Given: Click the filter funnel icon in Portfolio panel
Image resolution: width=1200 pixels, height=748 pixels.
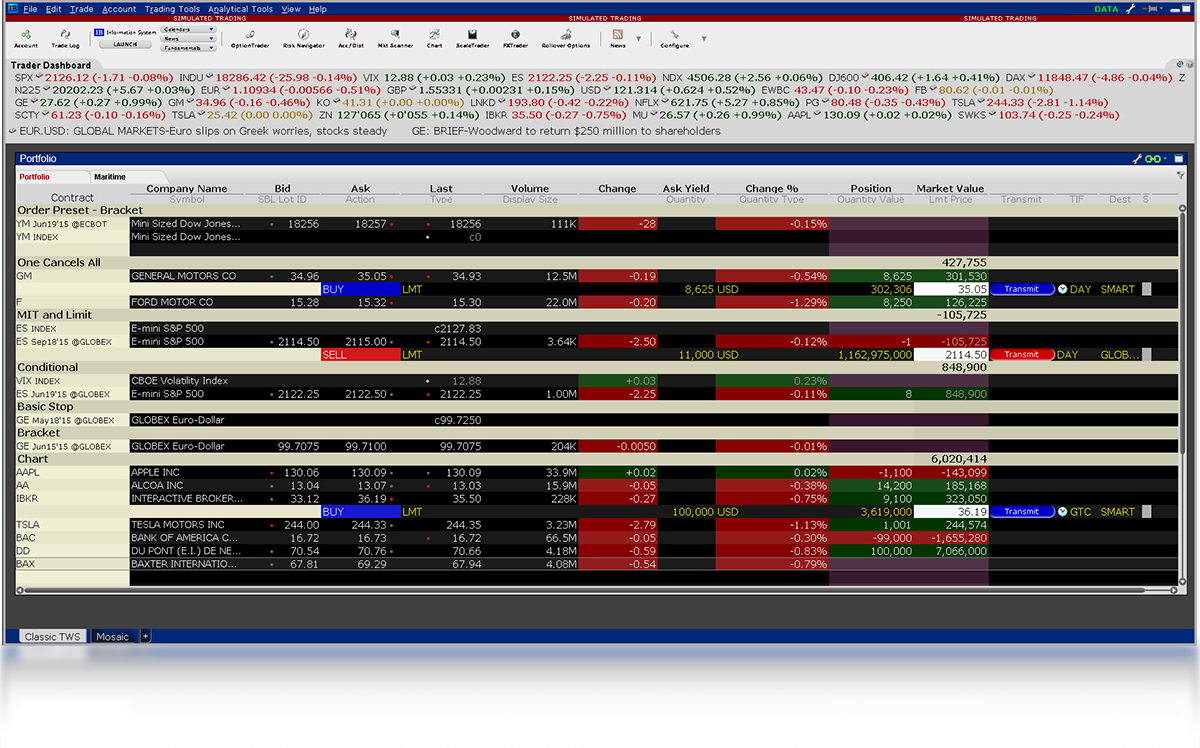Looking at the screenshot, I should click(x=1180, y=175).
